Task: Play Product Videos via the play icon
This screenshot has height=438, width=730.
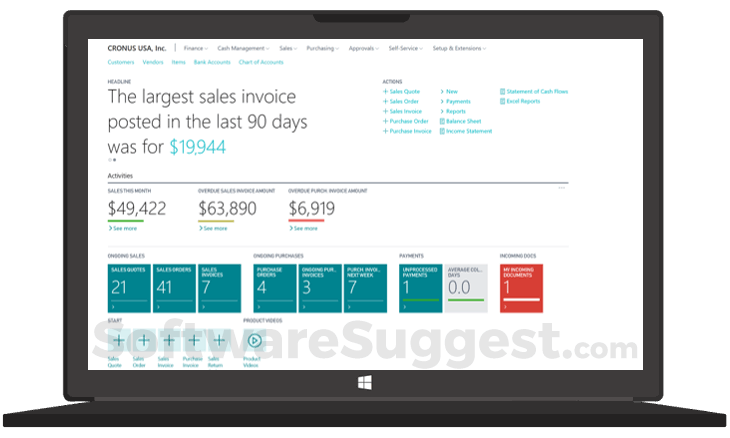Action: point(253,340)
